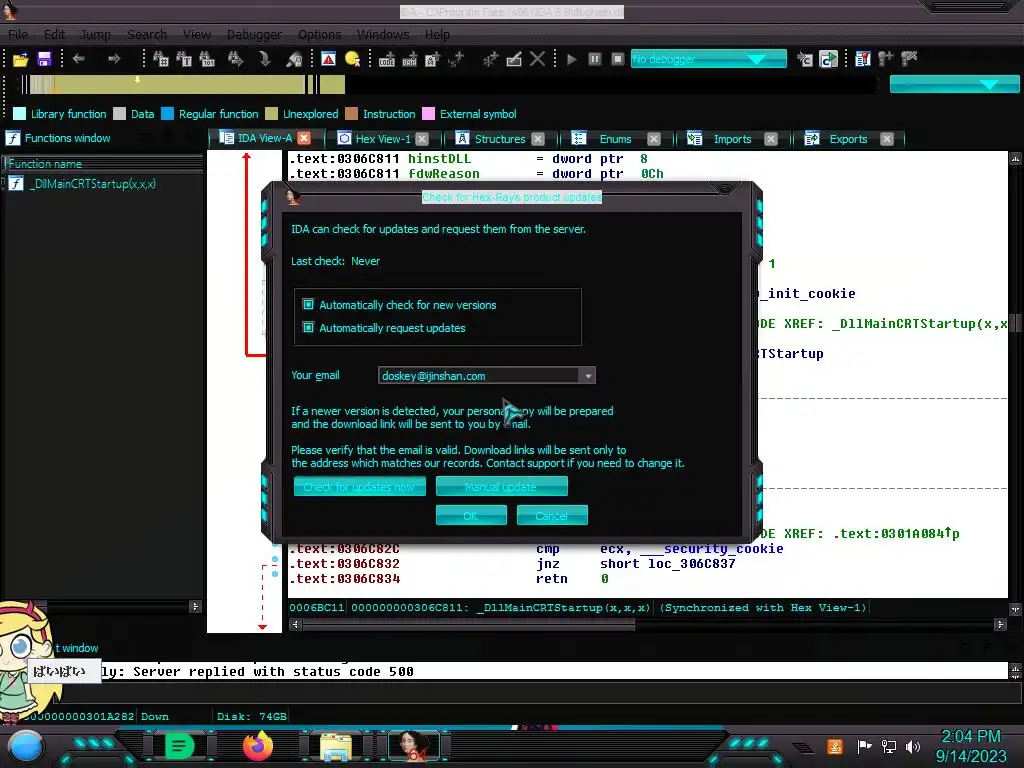Click Cancel in the updates dialog
This screenshot has height=768, width=1024.
pyautogui.click(x=552, y=515)
